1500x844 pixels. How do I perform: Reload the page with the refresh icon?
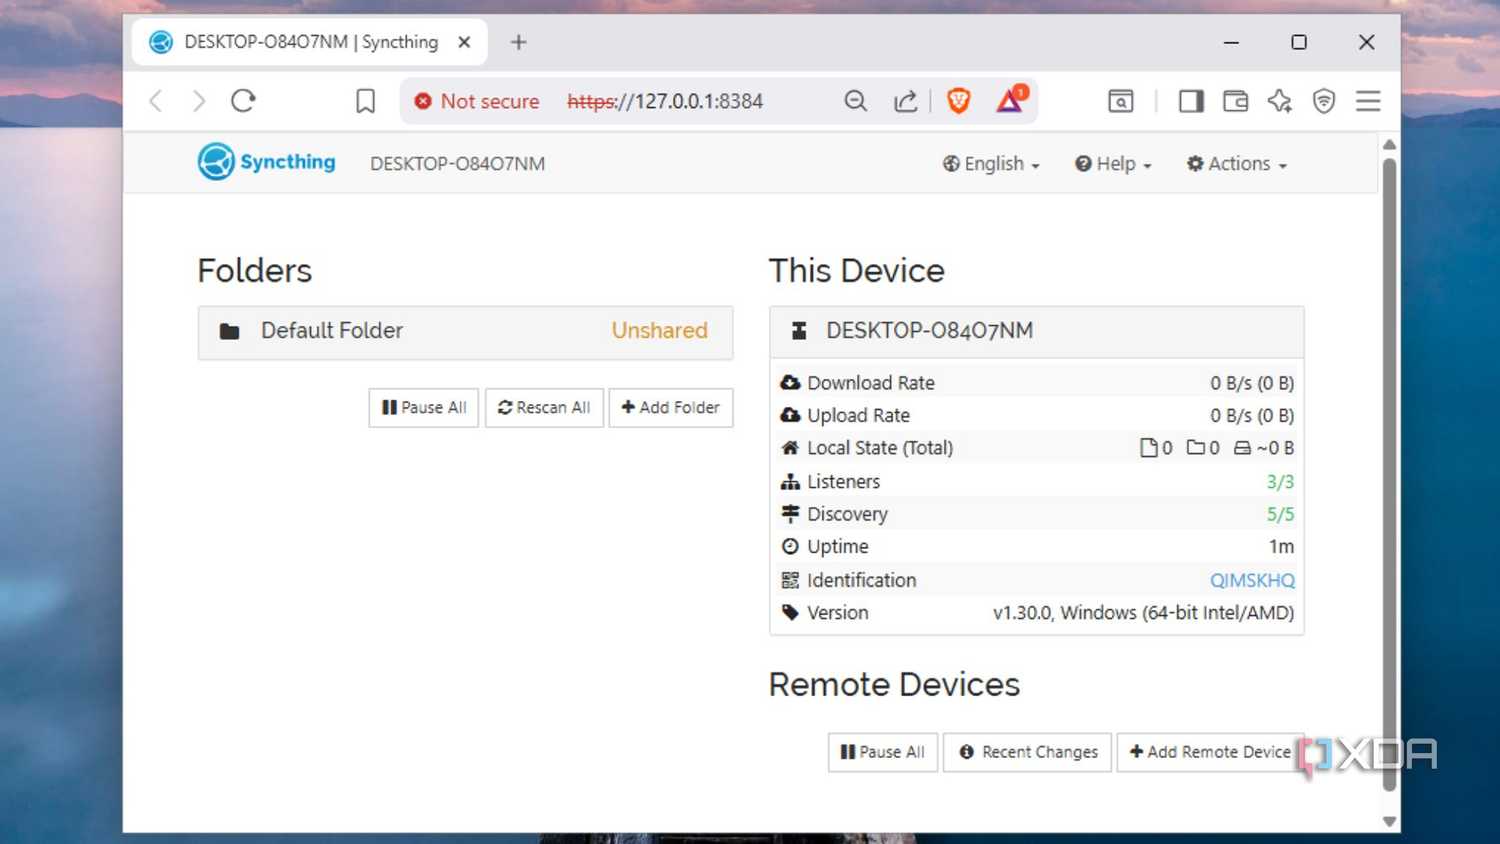click(244, 101)
